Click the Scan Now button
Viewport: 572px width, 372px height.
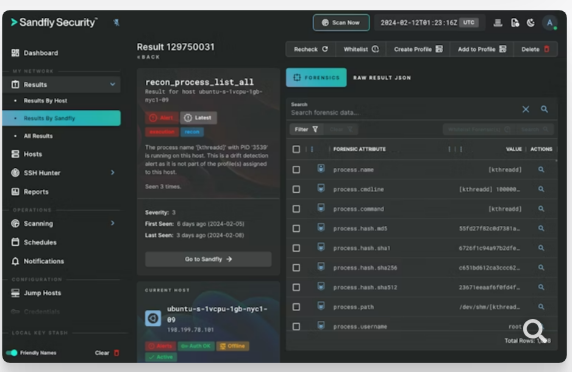(341, 23)
